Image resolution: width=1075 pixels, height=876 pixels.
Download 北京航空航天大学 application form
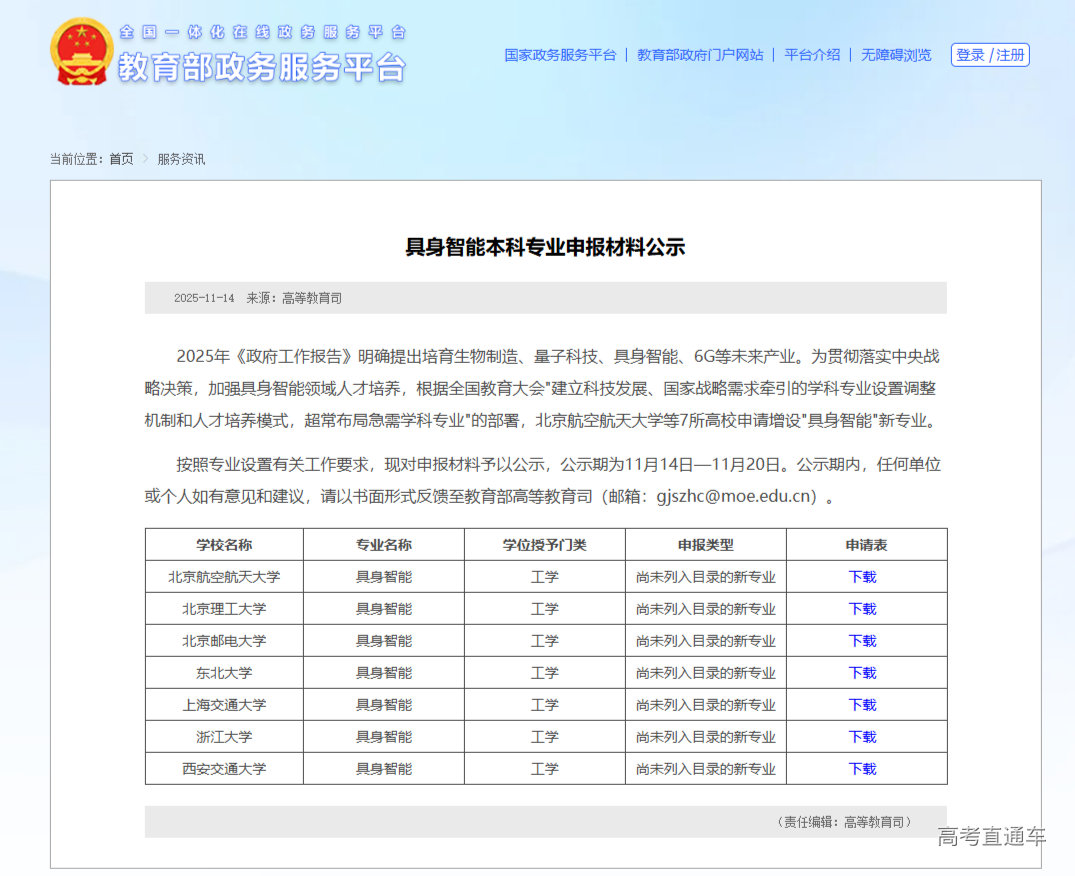pos(862,576)
